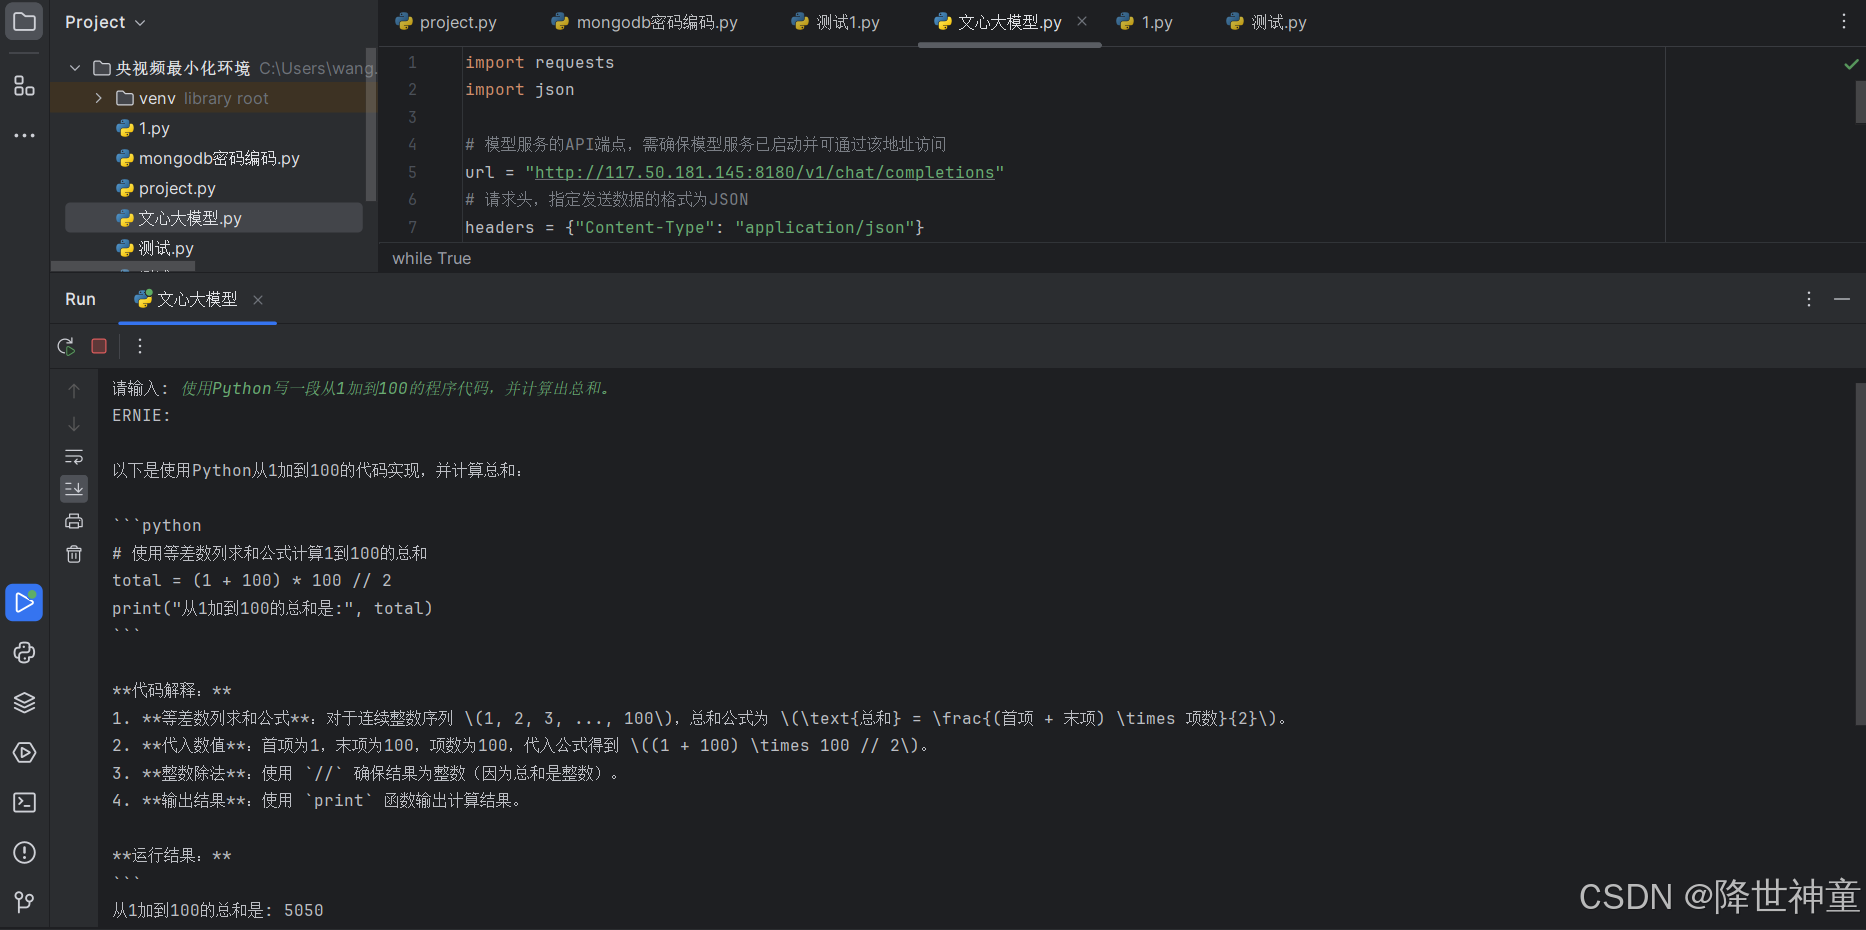Click the 从1加到100的总和是: 5050 result line
1866x930 pixels.
click(218, 910)
